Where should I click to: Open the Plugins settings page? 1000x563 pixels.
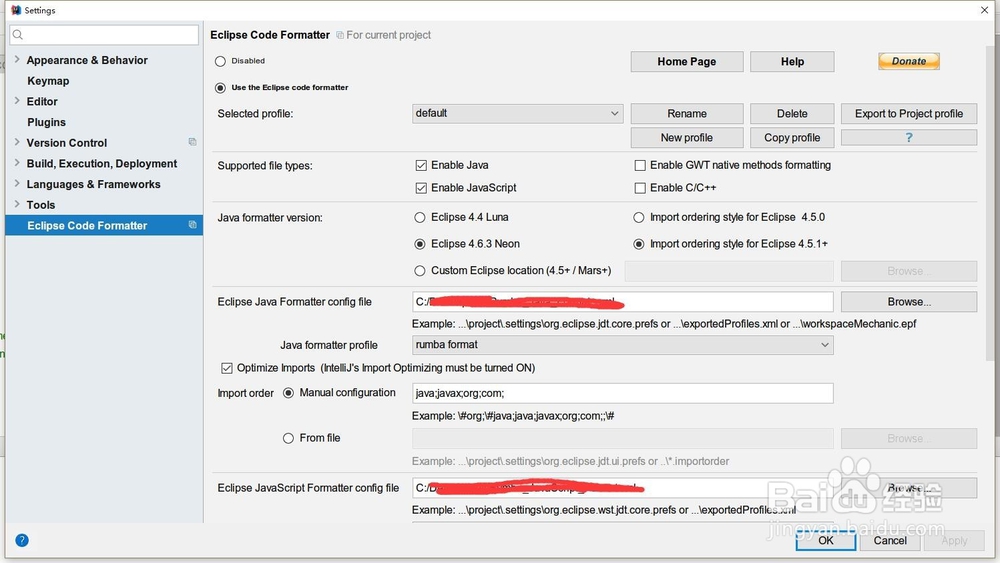click(46, 122)
